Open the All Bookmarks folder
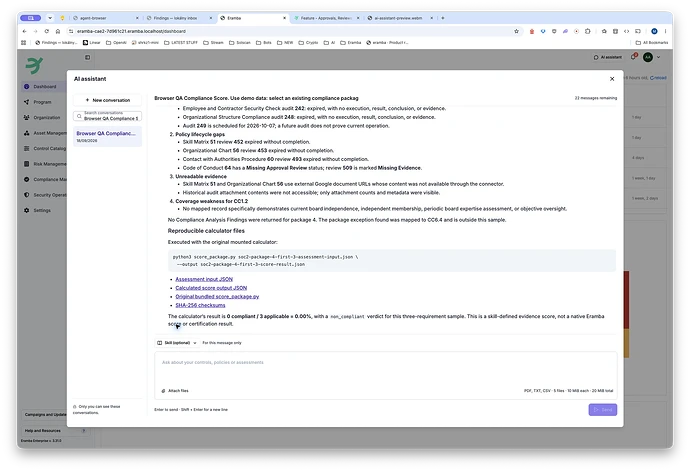690x470 pixels. 652,43
